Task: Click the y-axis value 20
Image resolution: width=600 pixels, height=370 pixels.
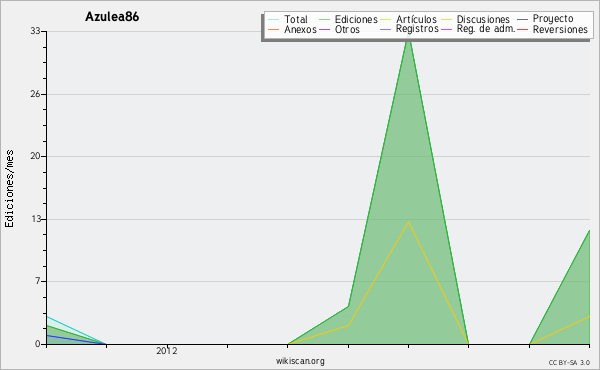Action: [36, 156]
